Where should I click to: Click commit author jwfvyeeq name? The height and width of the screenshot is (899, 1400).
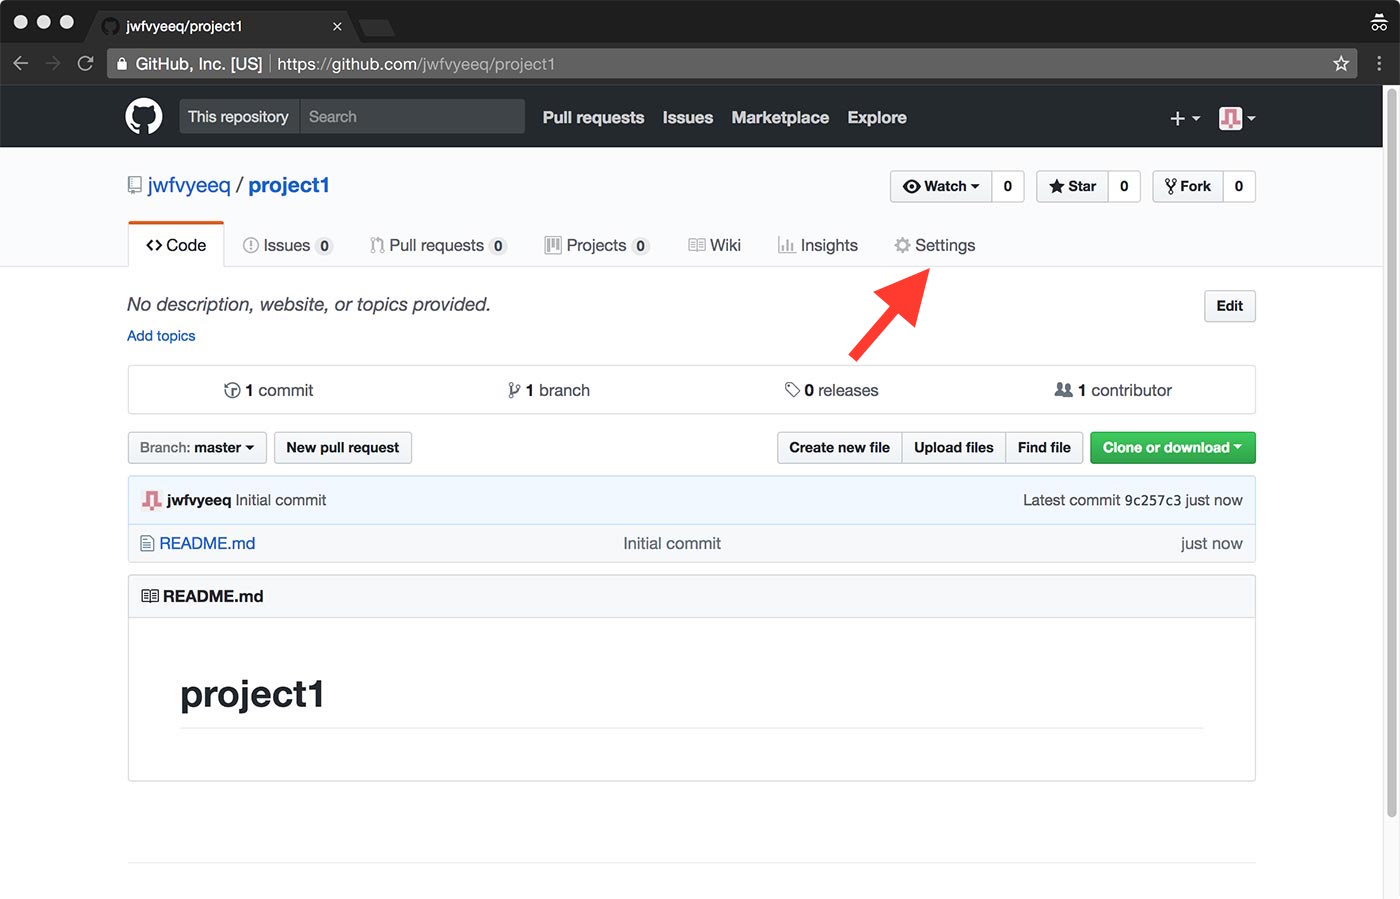click(x=199, y=500)
